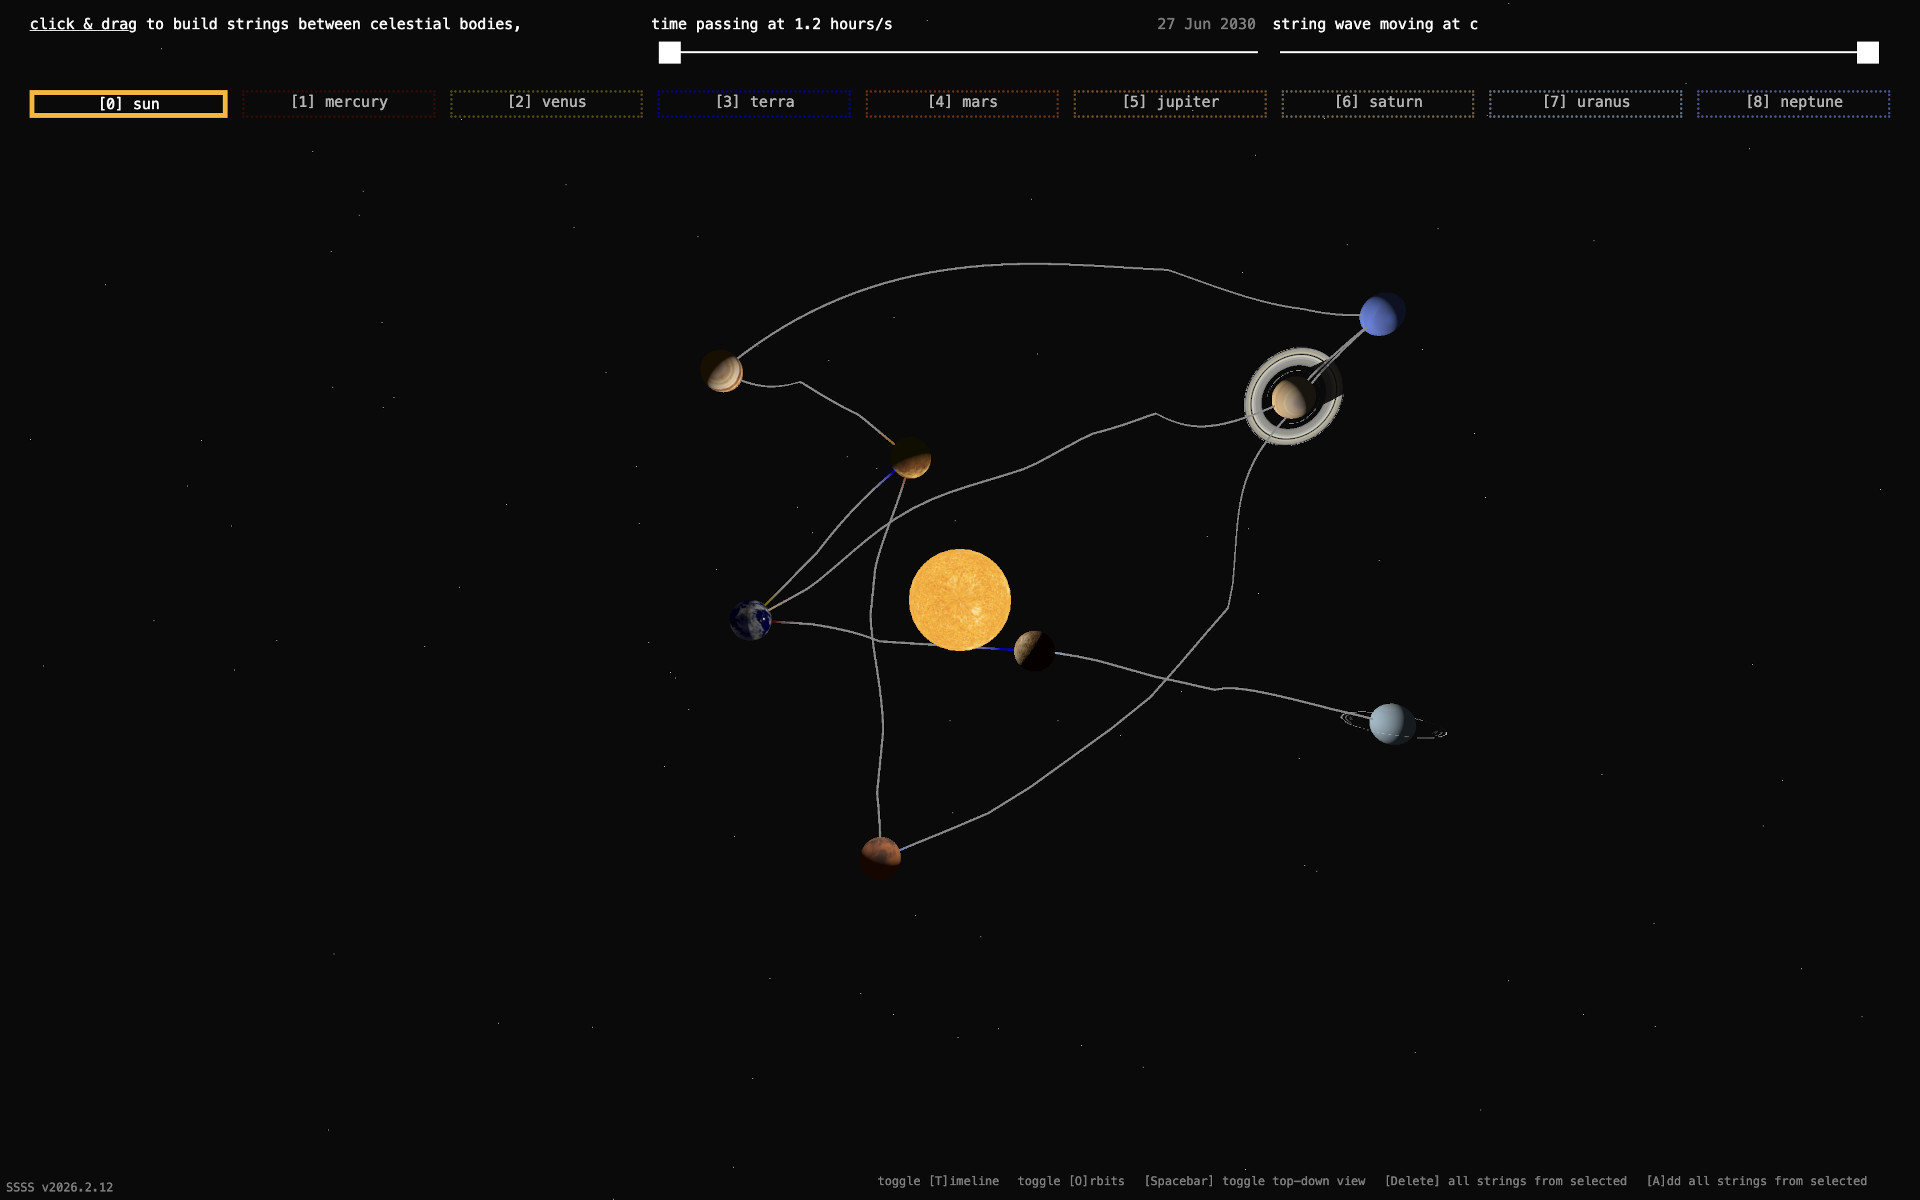Select the [1] mercury tab
This screenshot has height=1200, width=1920.
(x=338, y=103)
